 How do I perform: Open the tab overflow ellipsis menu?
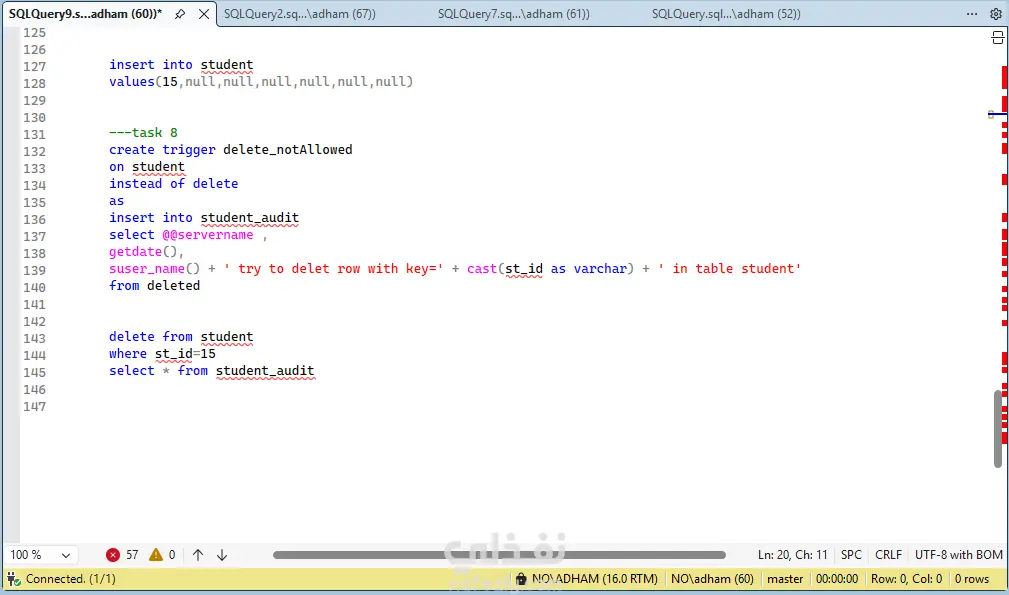[x=972, y=14]
